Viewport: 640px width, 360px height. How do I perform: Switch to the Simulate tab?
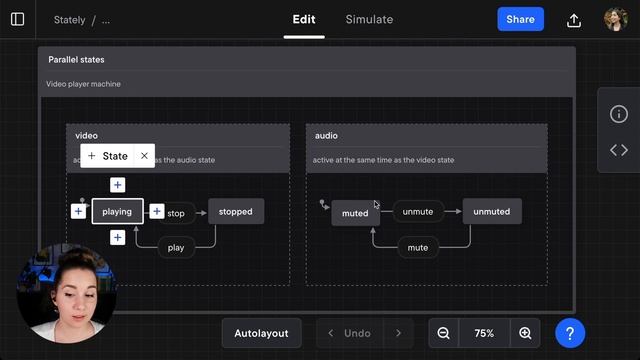point(369,19)
